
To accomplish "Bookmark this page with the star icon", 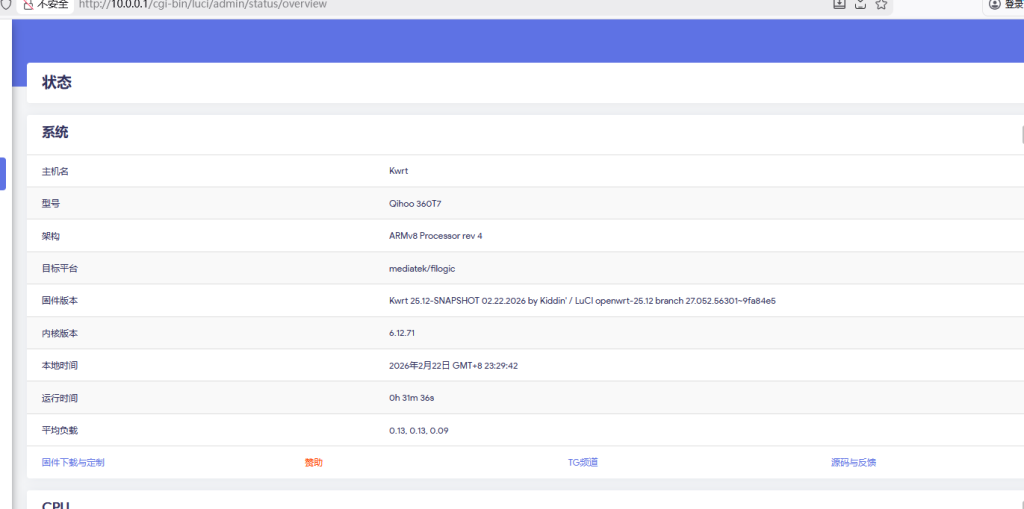I will (x=881, y=5).
